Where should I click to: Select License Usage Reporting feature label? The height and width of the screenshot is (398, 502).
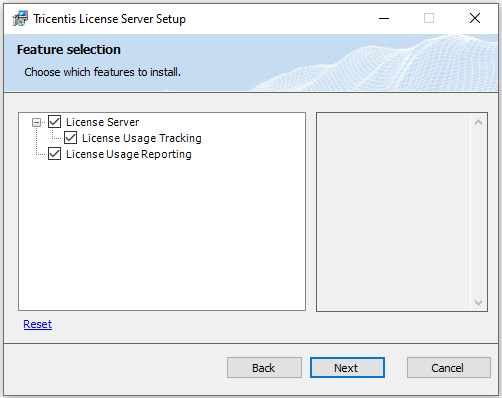pos(129,154)
